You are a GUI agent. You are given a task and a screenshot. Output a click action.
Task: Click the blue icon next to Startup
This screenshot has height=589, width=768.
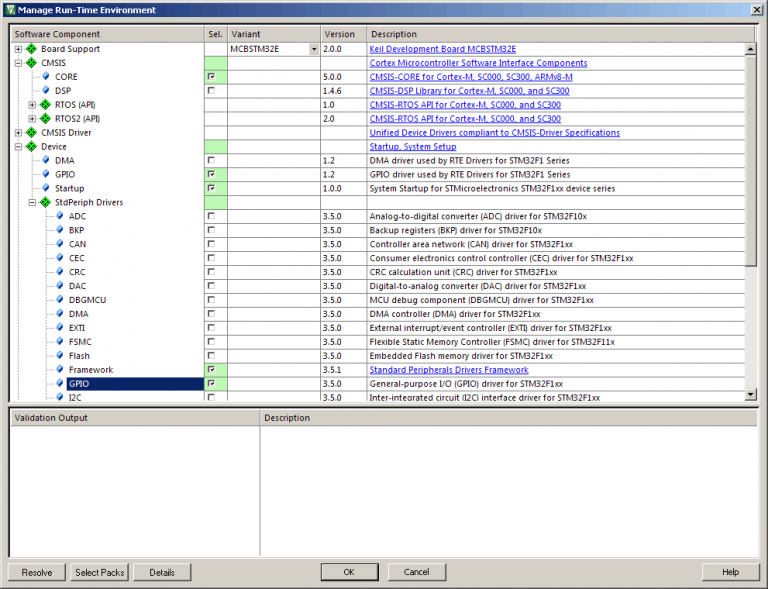[x=45, y=189]
